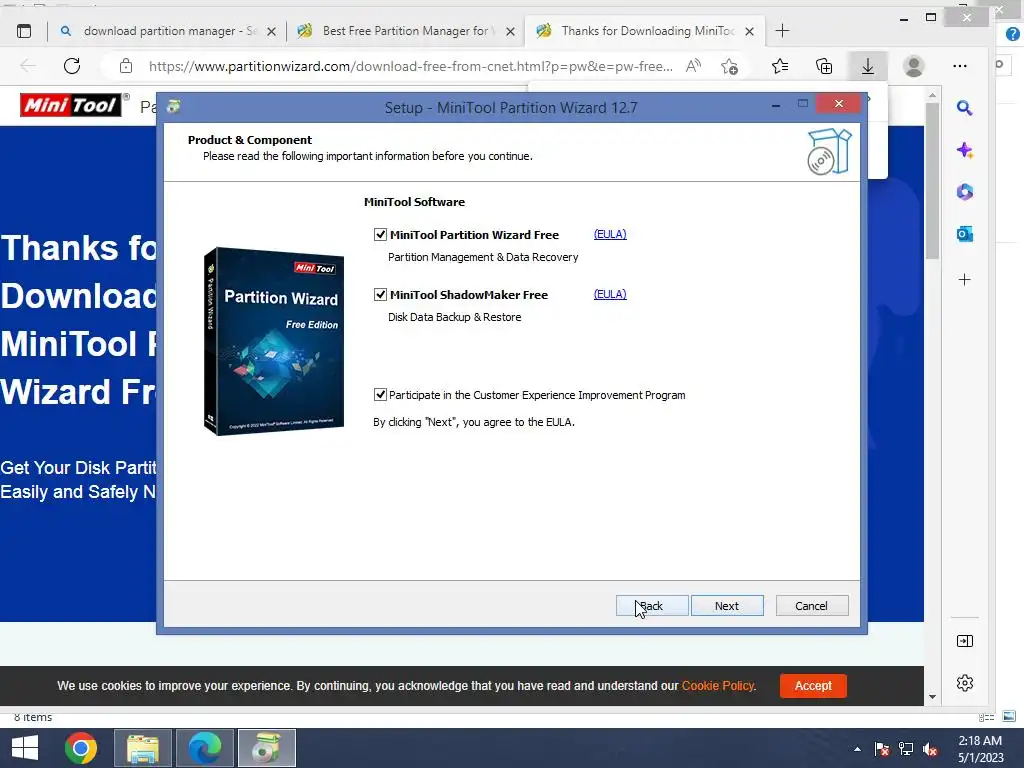The image size is (1024, 768).
Task: Click scrollbar down arrow on webpage
Action: [x=932, y=697]
